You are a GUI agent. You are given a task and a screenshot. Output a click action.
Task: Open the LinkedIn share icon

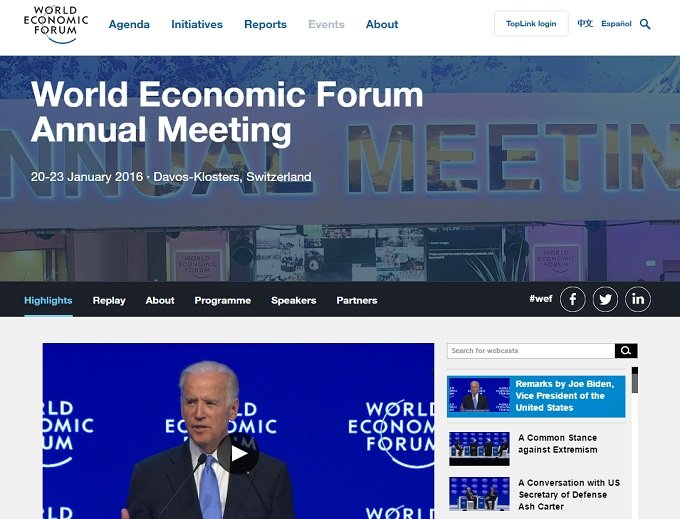click(638, 299)
